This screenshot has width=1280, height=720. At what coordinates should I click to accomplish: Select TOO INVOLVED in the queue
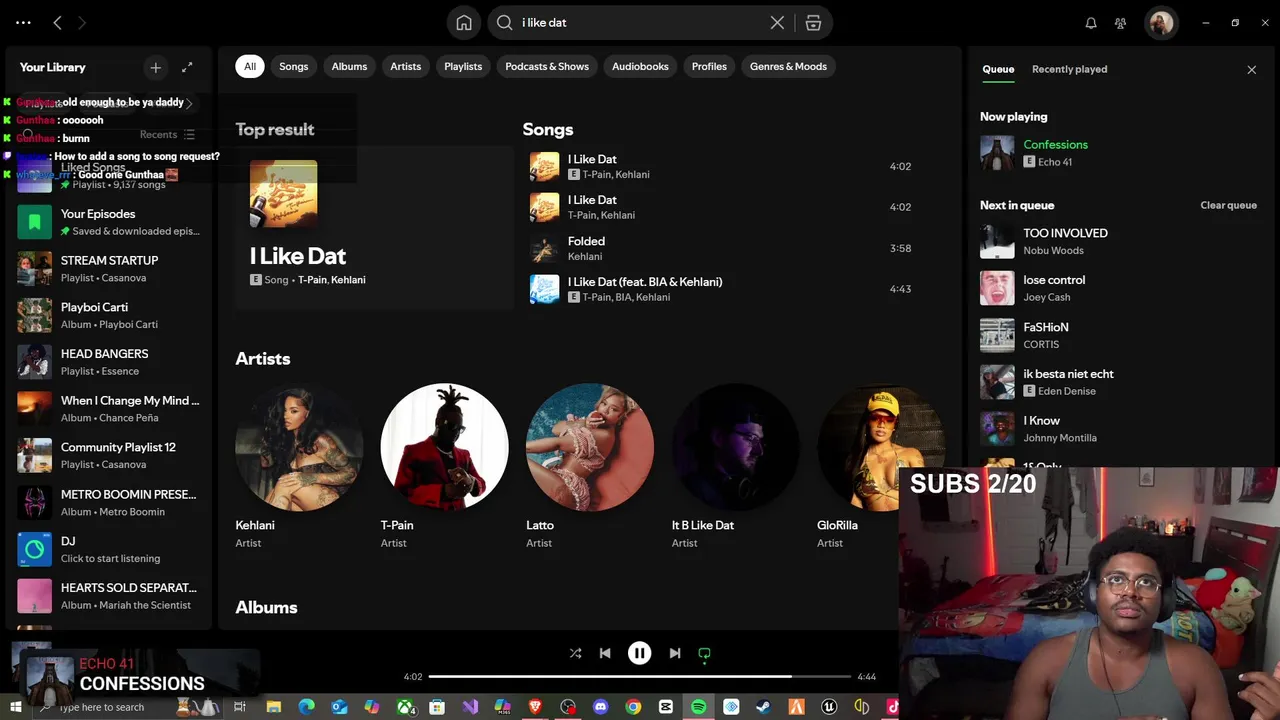click(1119, 241)
